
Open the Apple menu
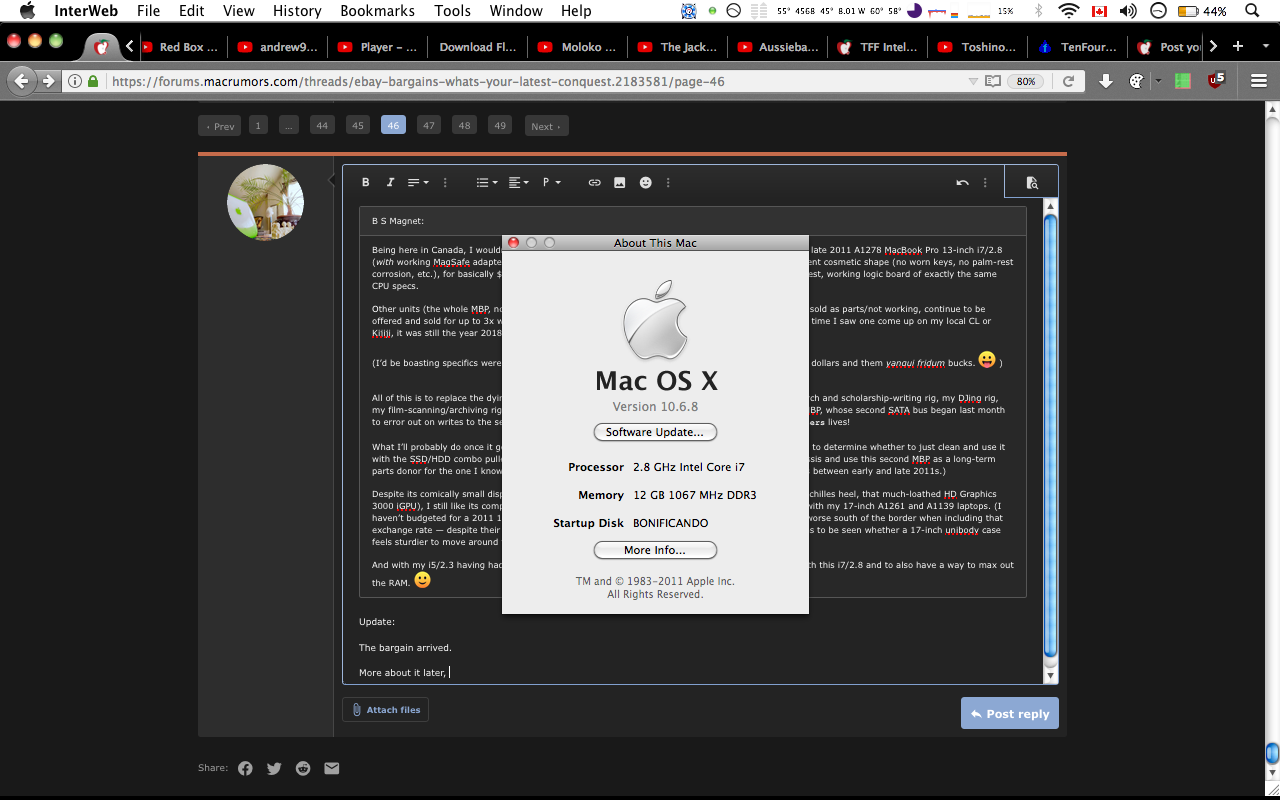(27, 11)
